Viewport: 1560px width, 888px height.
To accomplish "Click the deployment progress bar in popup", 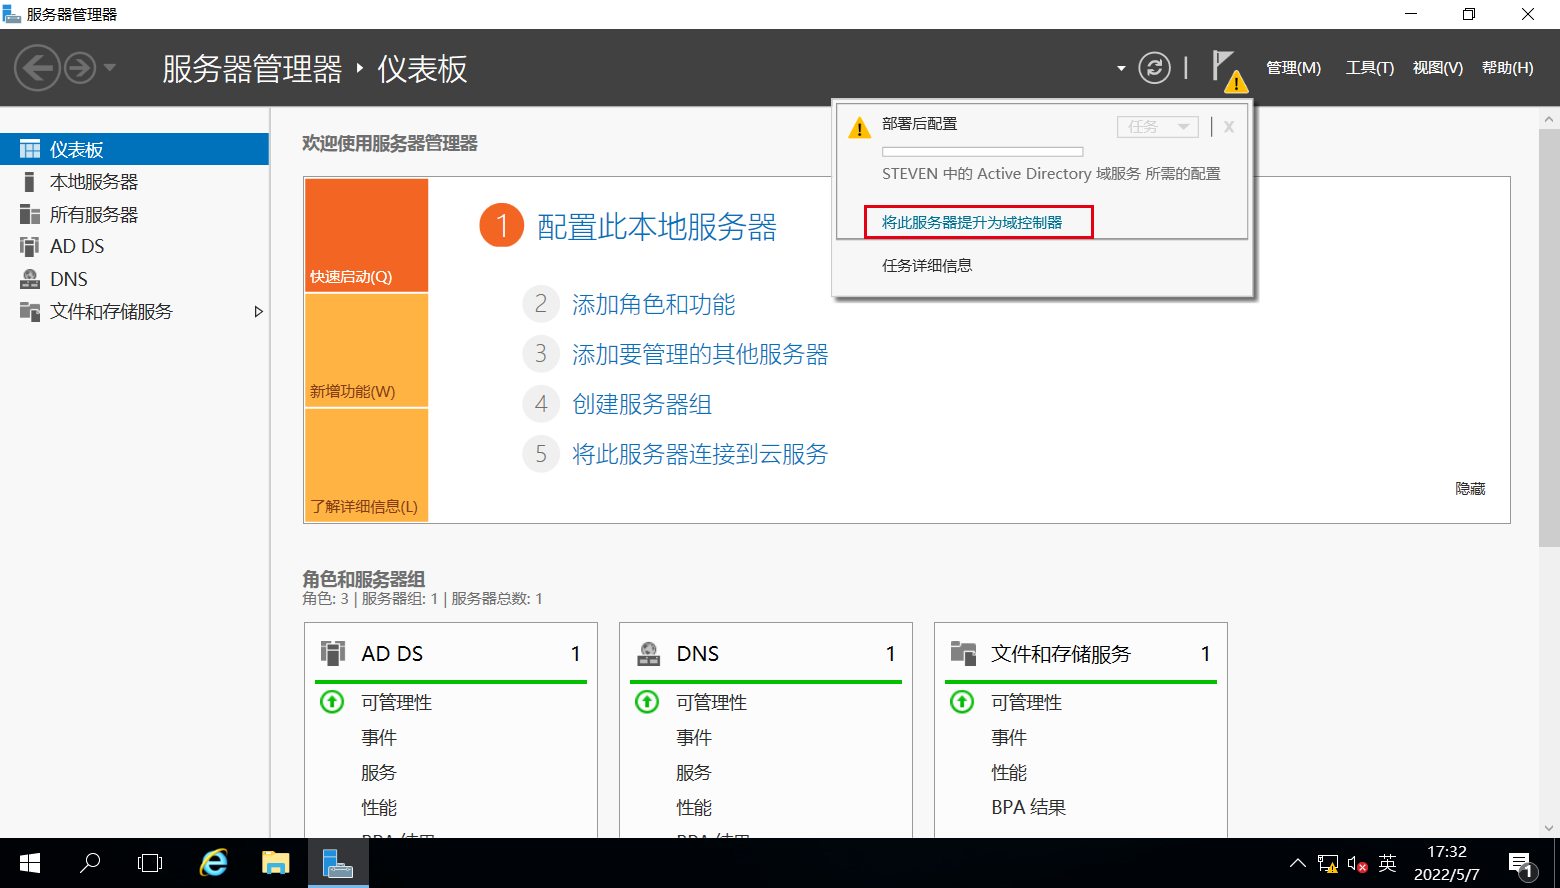I will tap(982, 152).
